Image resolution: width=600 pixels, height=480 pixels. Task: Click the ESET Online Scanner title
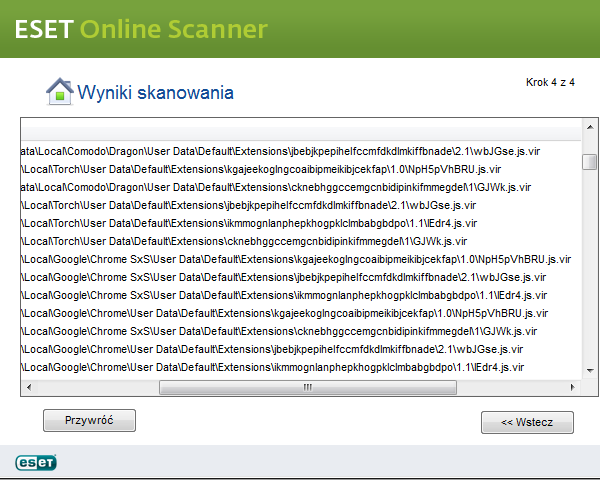(141, 29)
